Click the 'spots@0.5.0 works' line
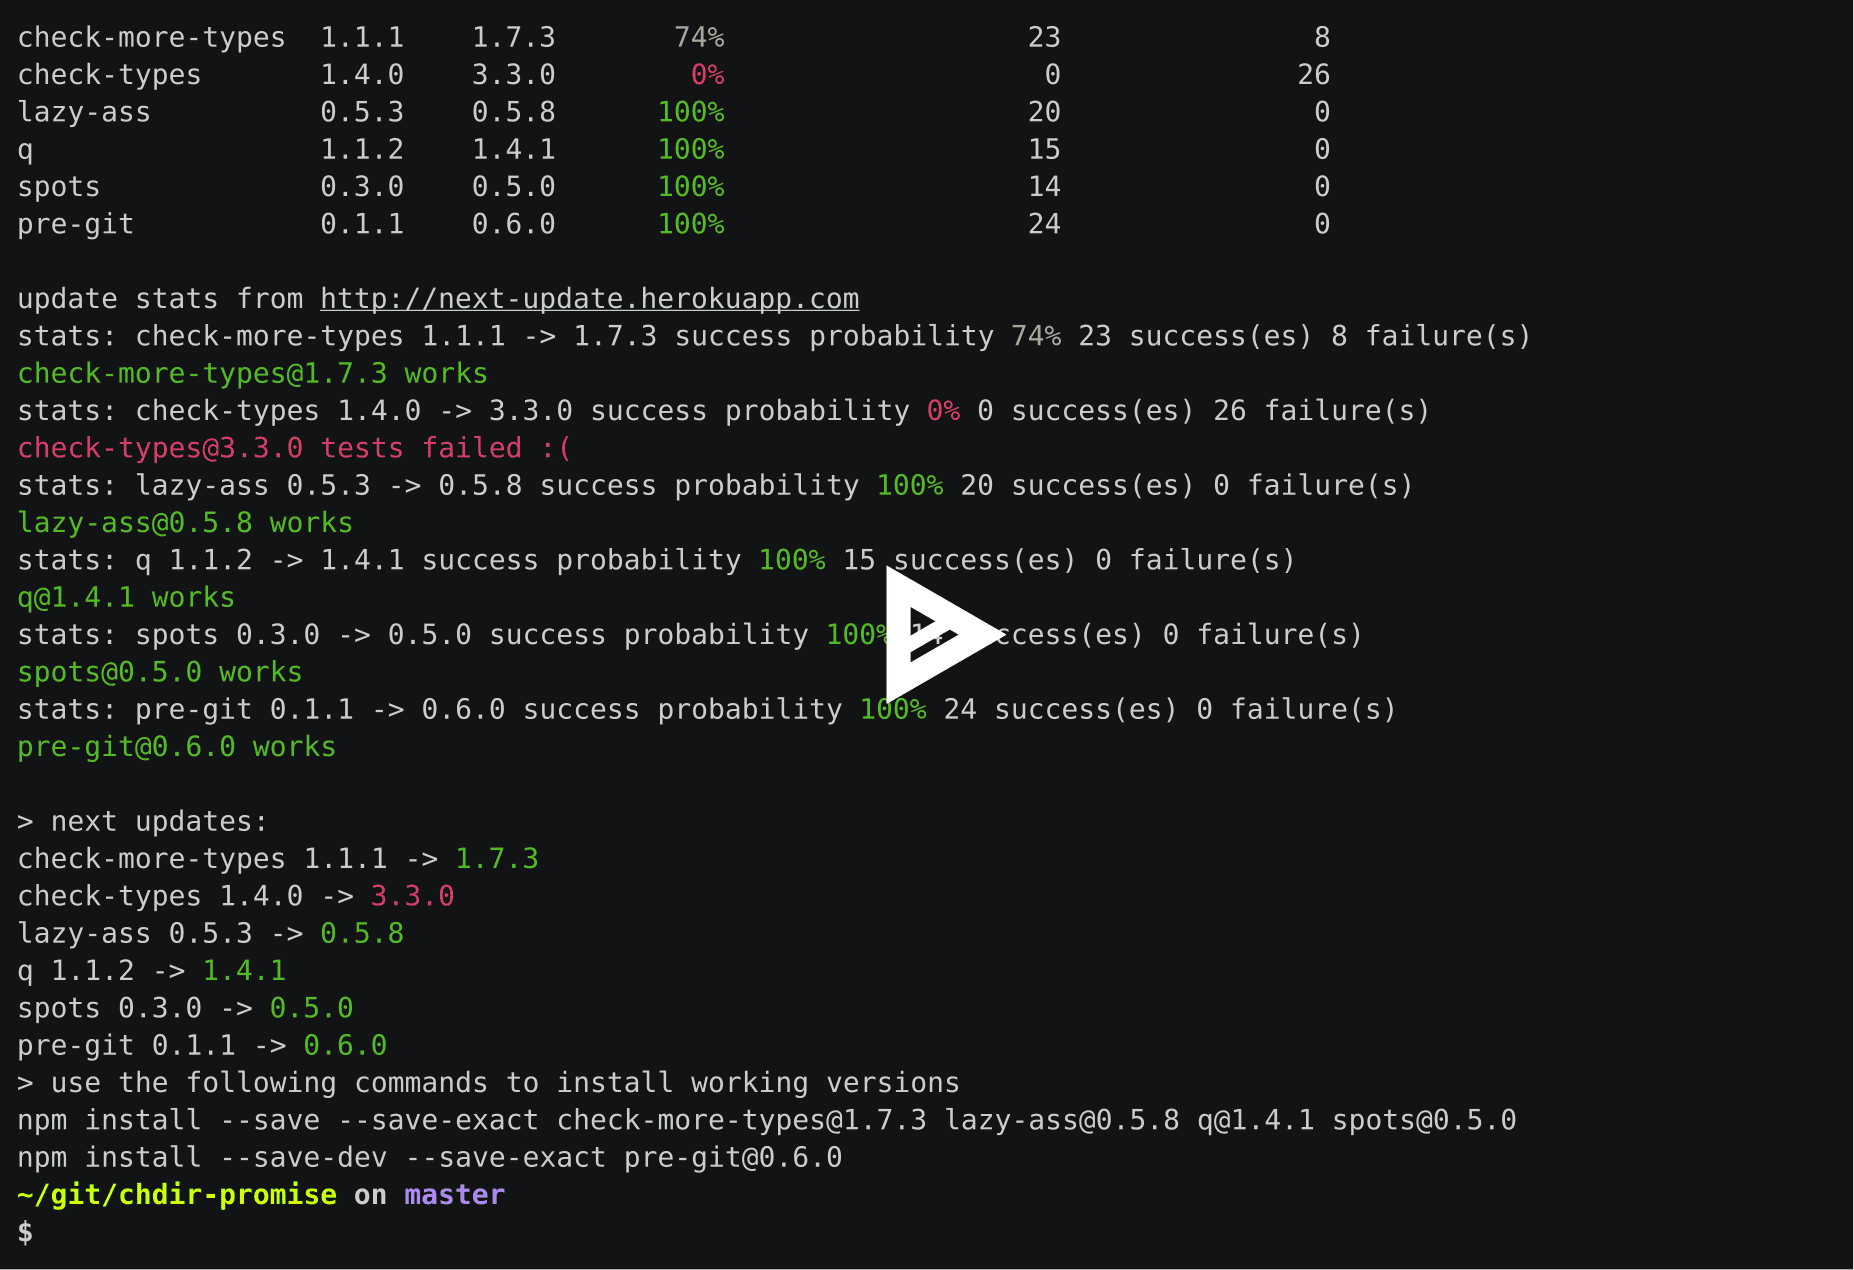 pos(160,672)
